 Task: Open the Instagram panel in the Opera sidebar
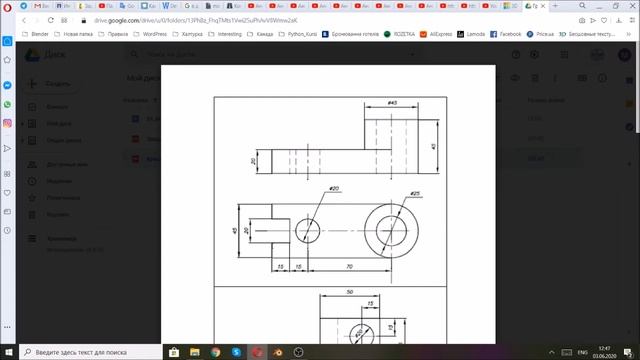point(7,123)
